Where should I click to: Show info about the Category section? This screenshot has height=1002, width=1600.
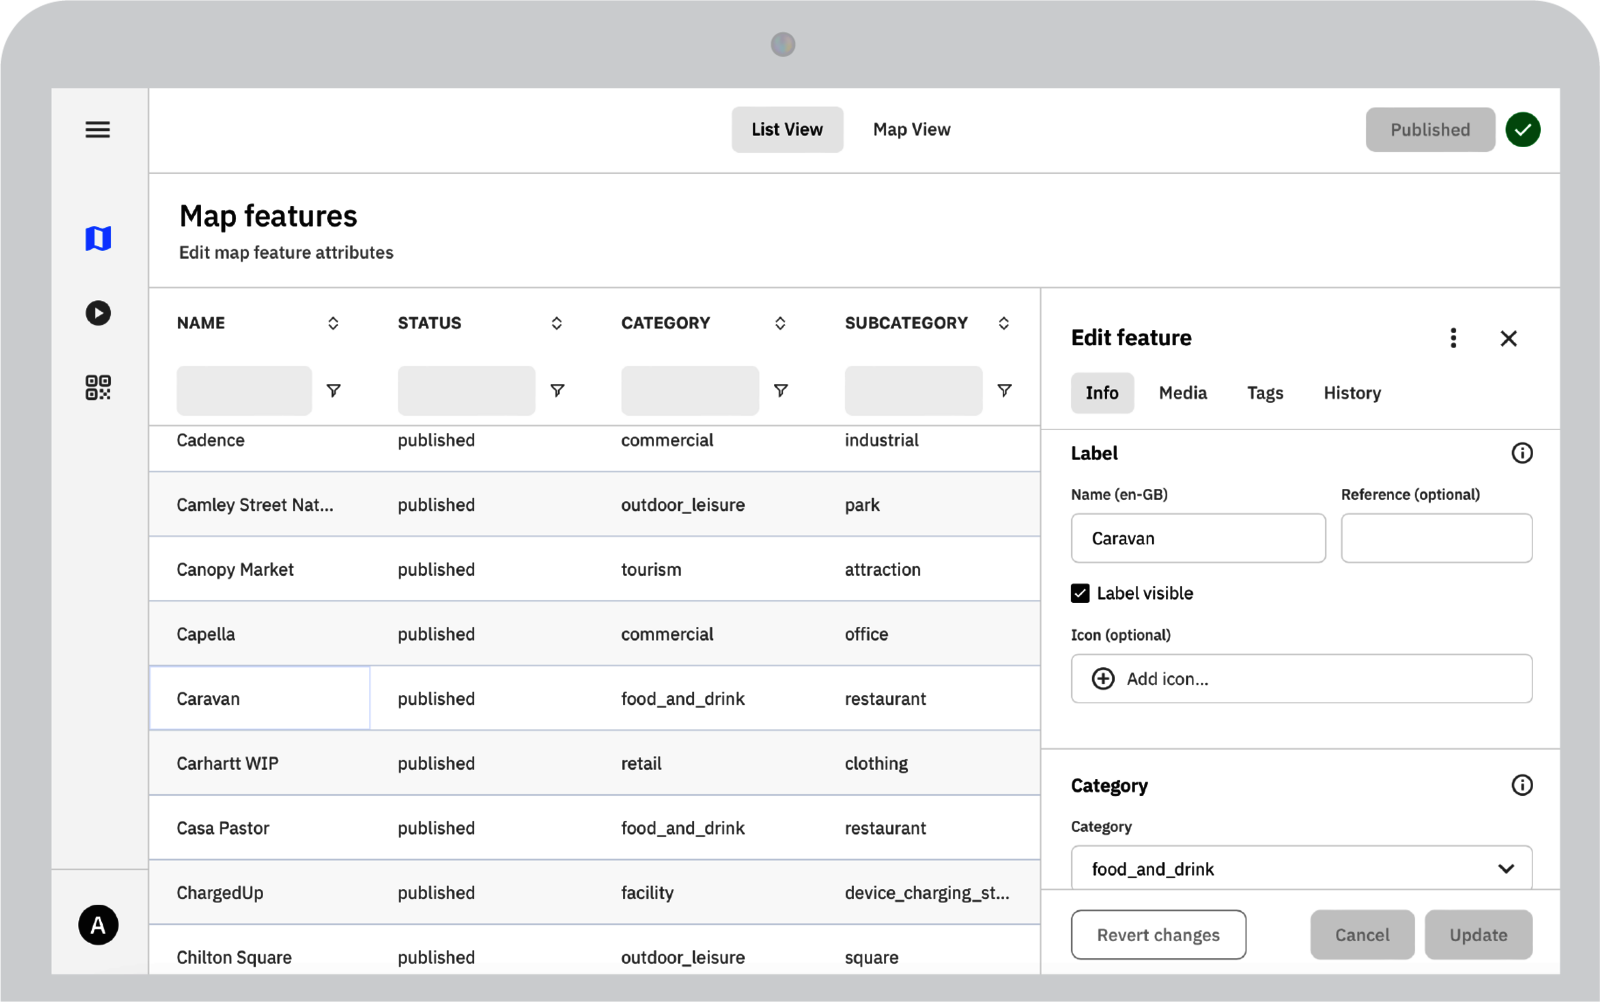(x=1522, y=785)
